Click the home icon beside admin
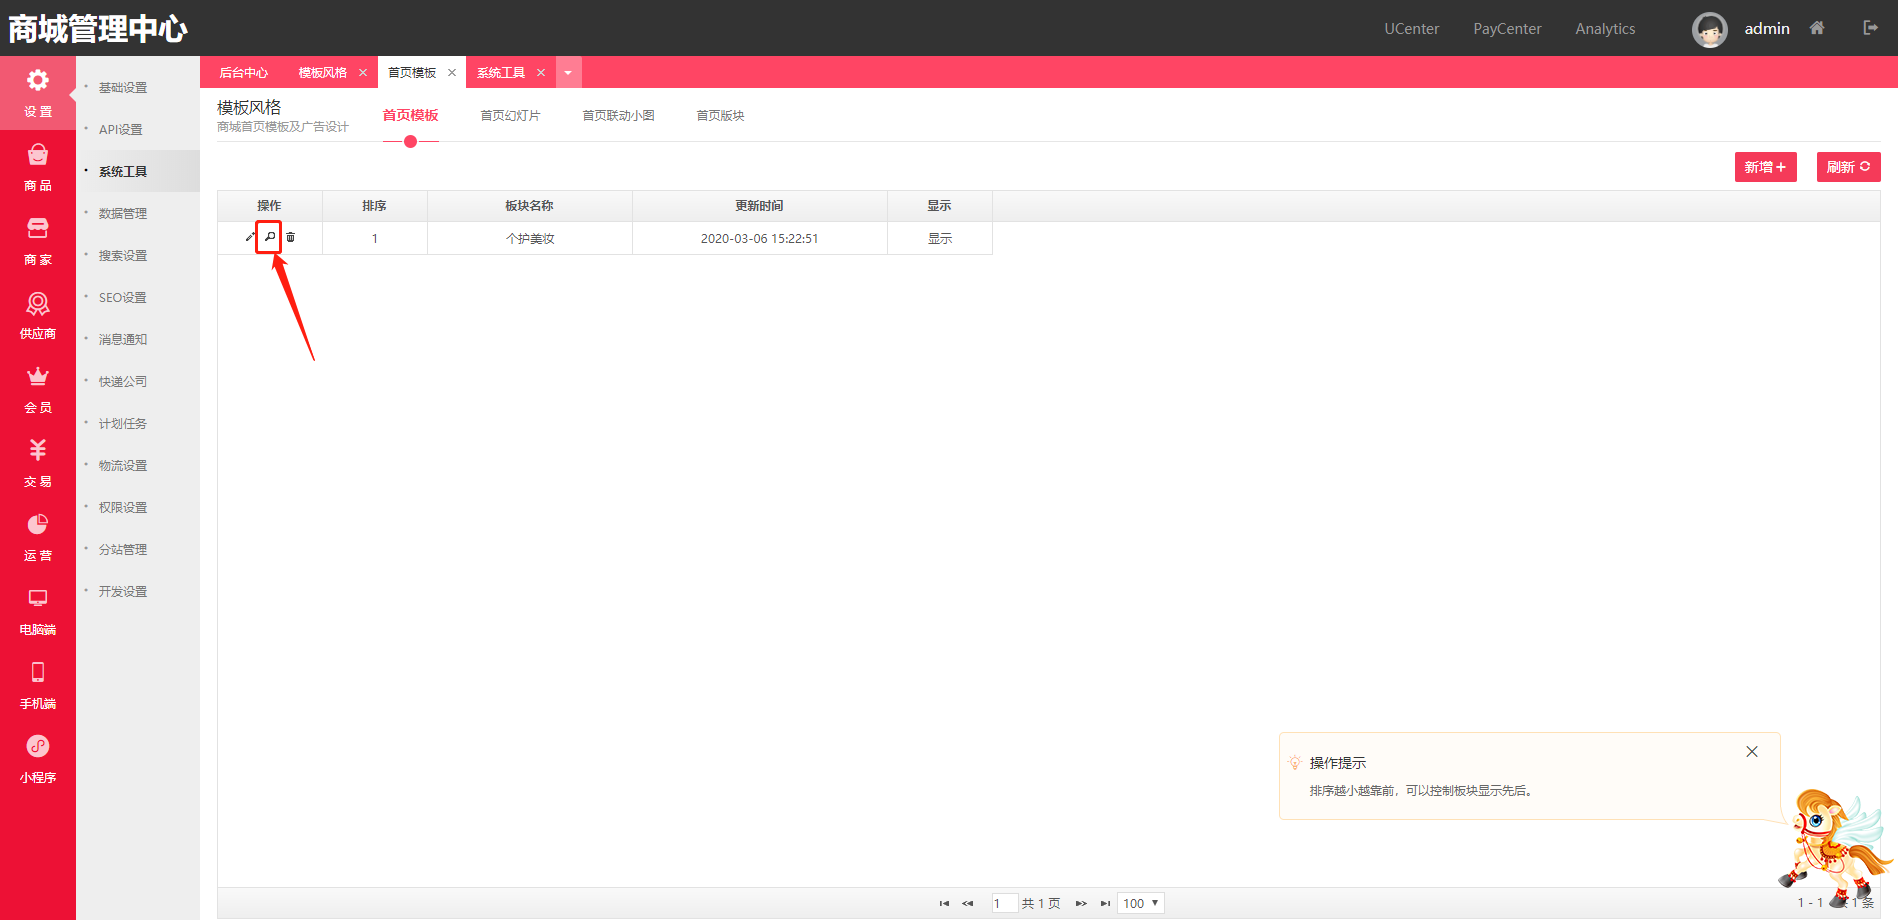This screenshot has width=1898, height=920. (1817, 28)
